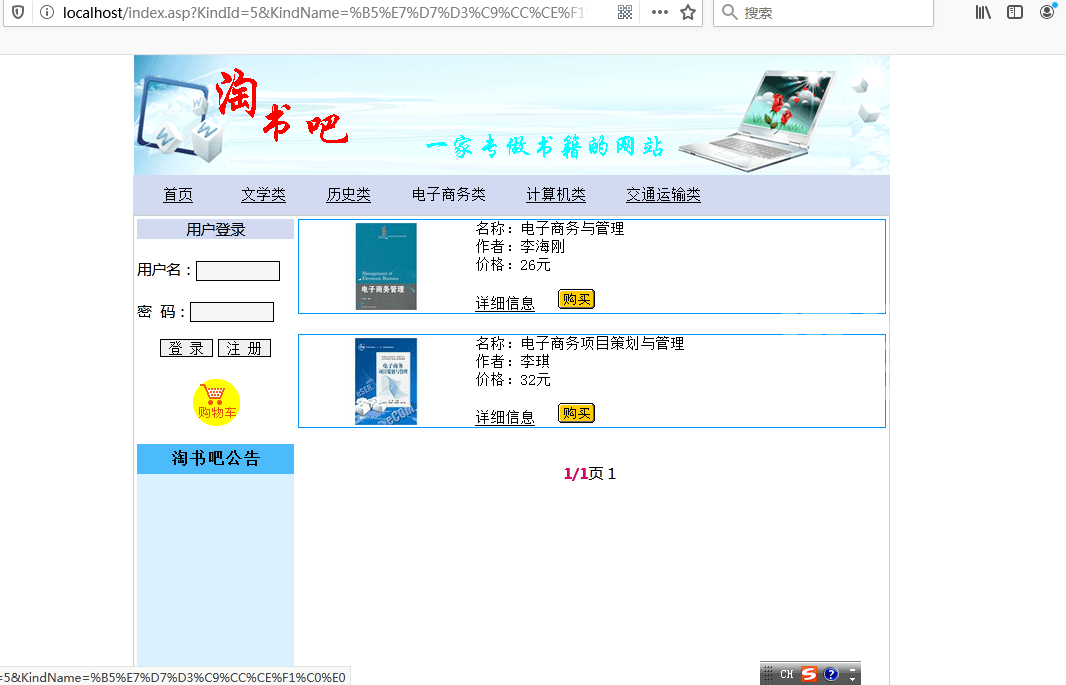1066x685 pixels.
Task: Switch the CH input language indicator
Action: [787, 674]
